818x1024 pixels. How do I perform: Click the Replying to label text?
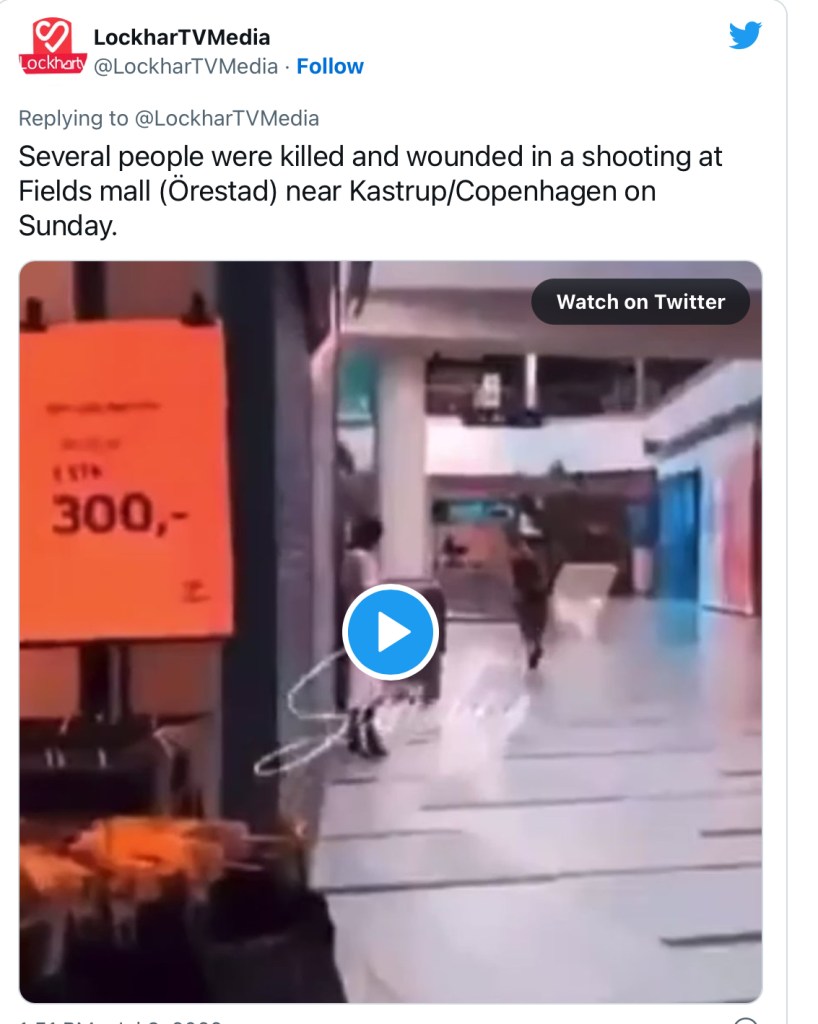click(73, 118)
